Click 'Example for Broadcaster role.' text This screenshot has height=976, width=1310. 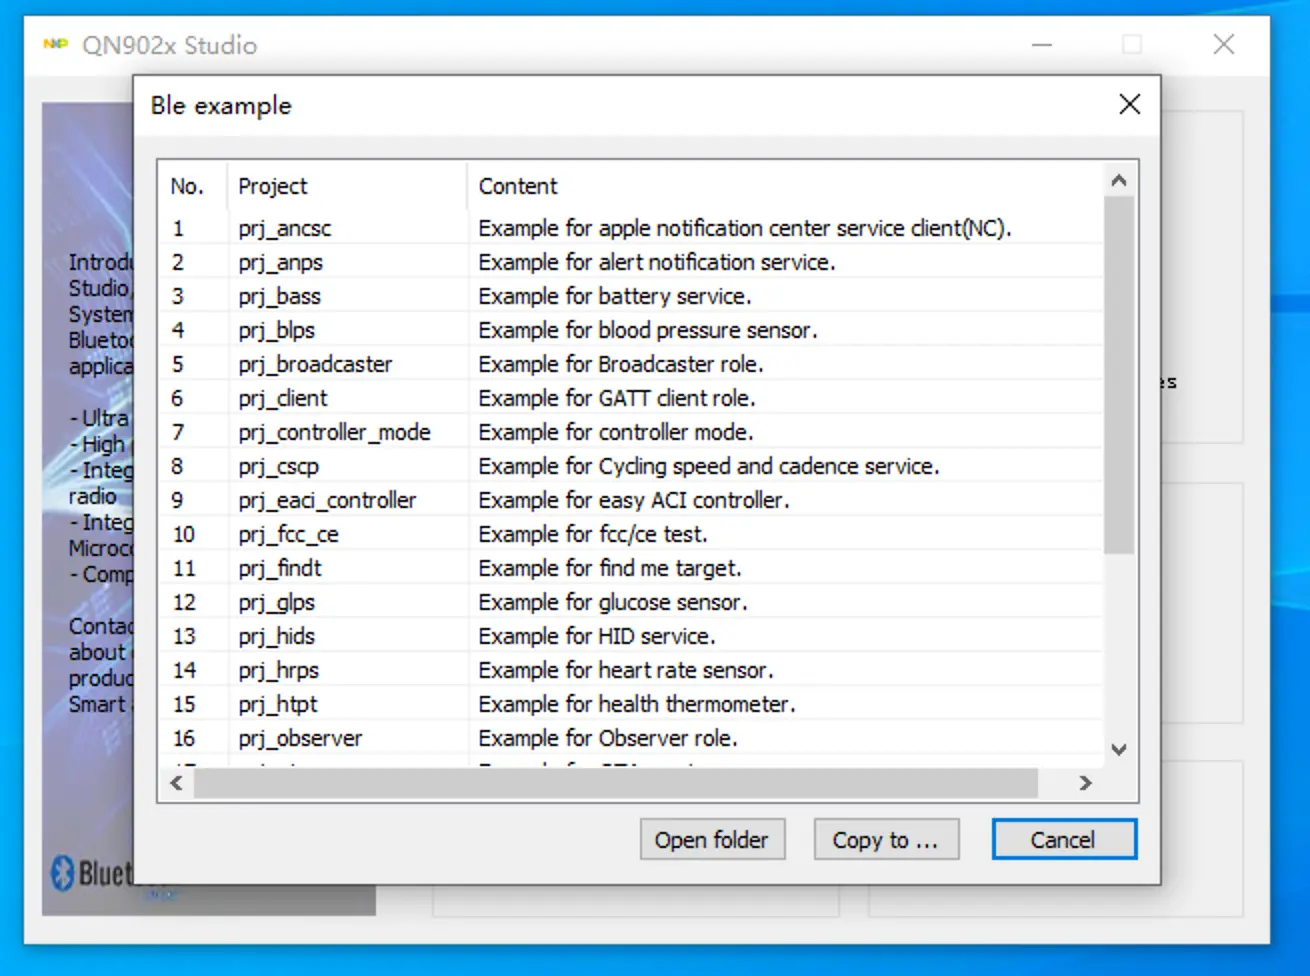[x=620, y=364]
